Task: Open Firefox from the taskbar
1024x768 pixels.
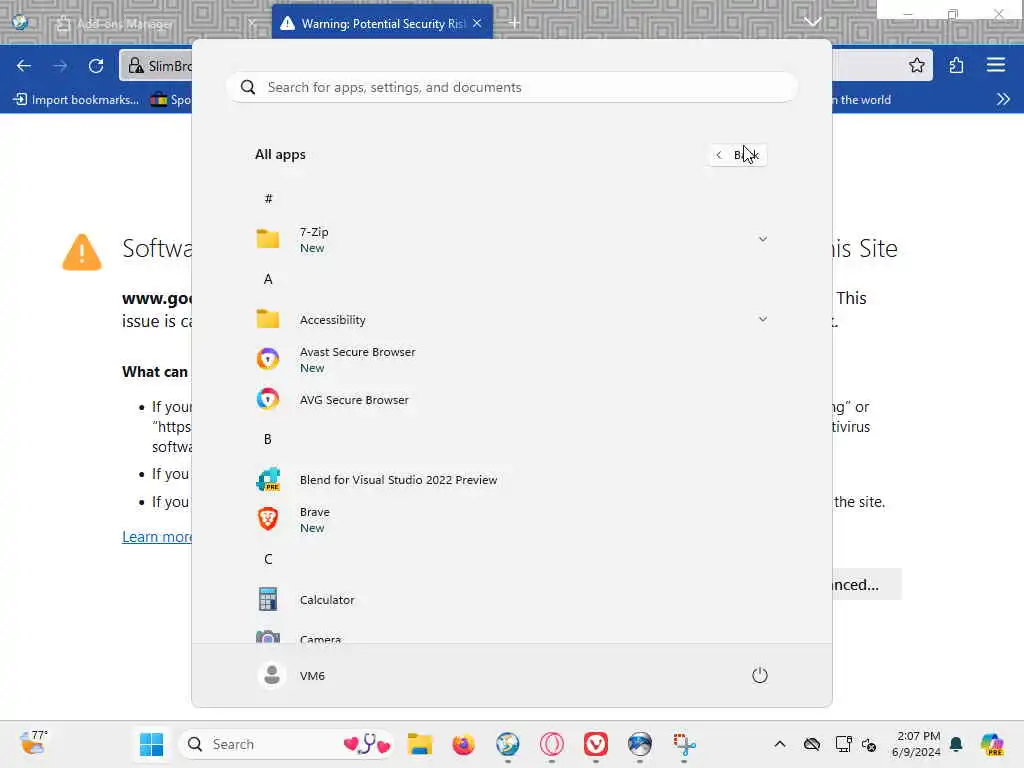Action: coord(463,744)
